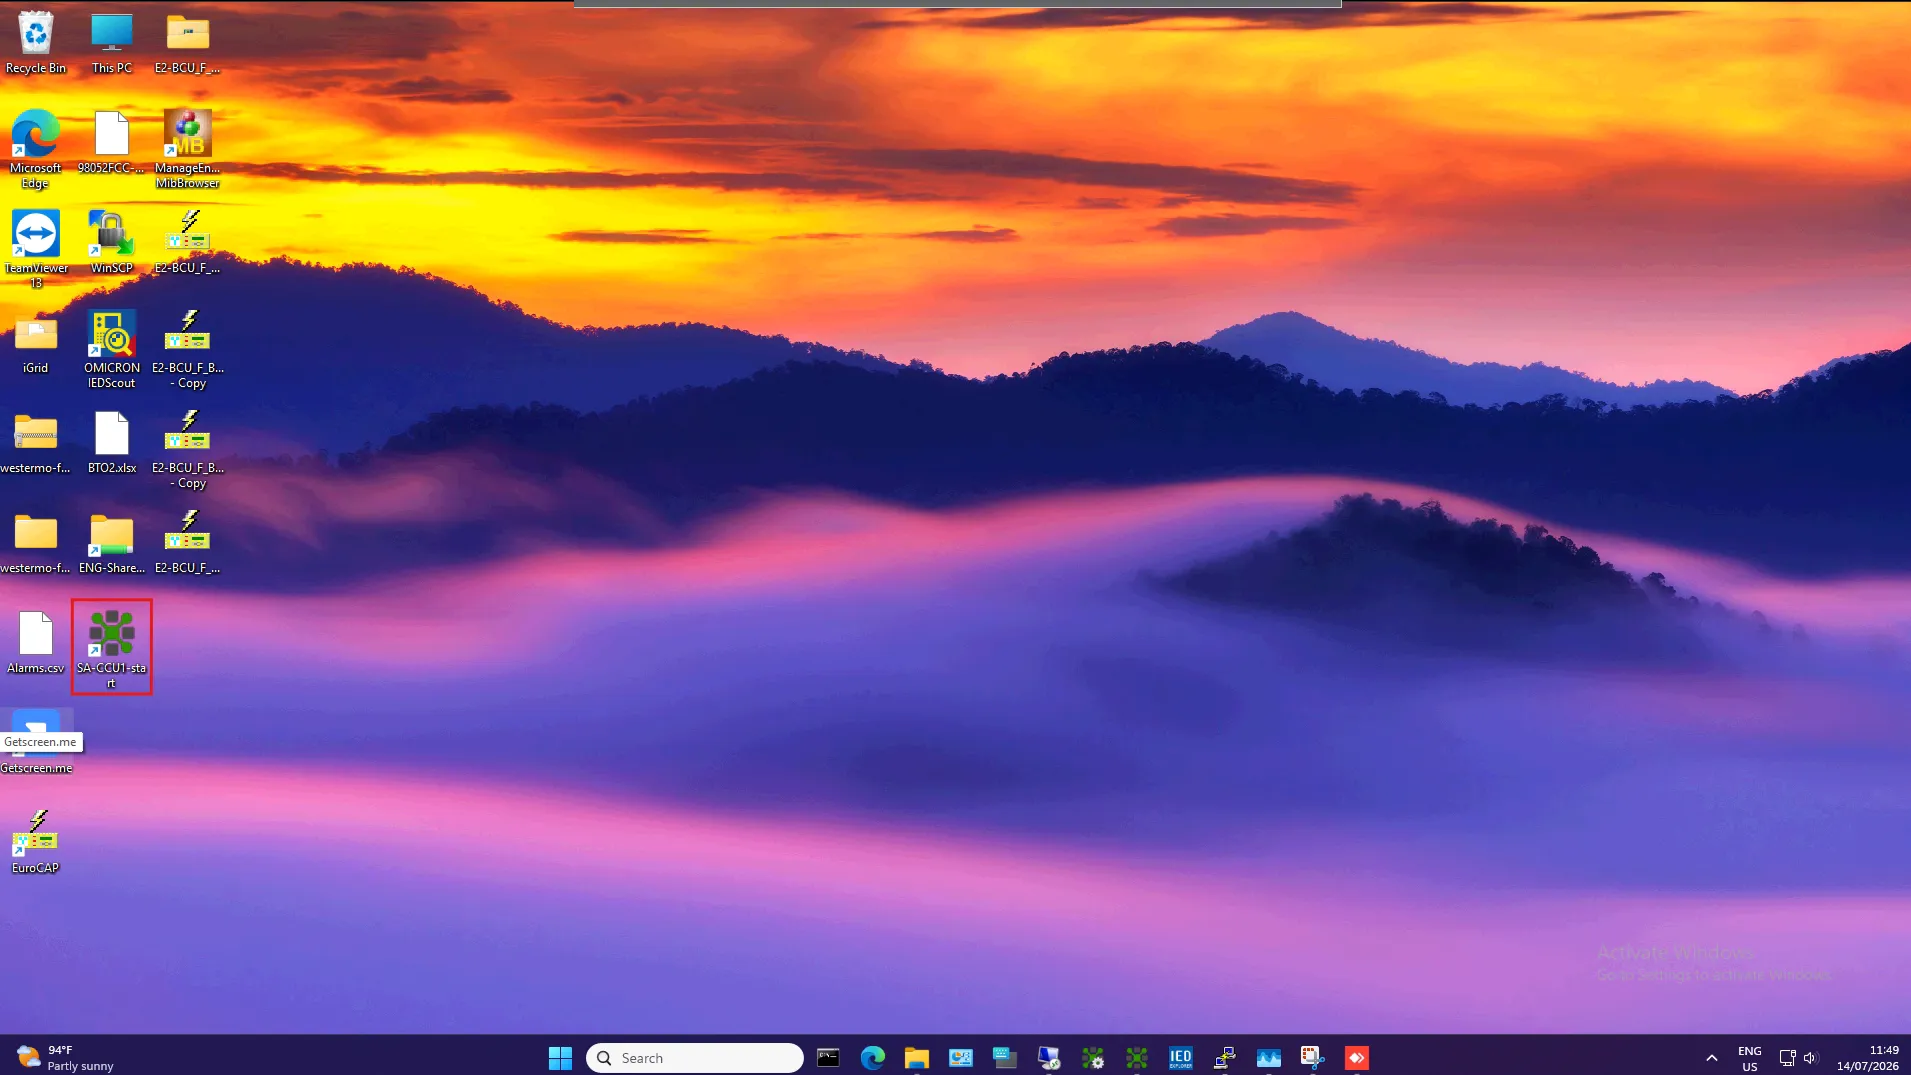Select the 98052FCC file on desktop
Image resolution: width=1911 pixels, height=1075 pixels.
tap(112, 142)
